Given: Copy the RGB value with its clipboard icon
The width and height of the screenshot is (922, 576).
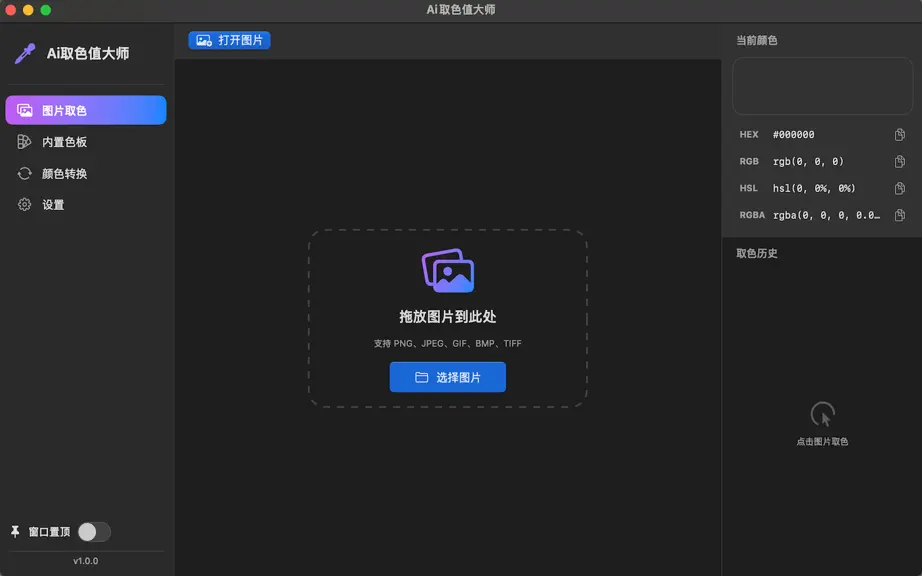Looking at the screenshot, I should [900, 161].
